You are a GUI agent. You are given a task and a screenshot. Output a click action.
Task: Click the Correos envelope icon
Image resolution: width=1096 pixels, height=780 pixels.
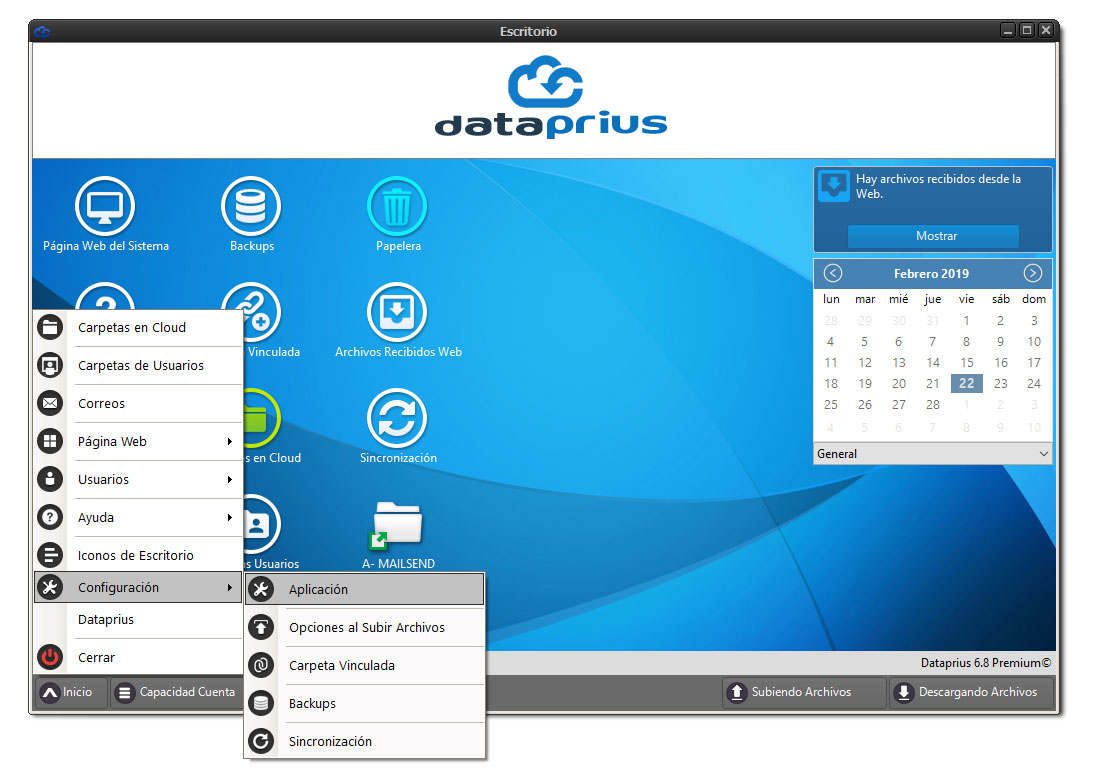[50, 403]
